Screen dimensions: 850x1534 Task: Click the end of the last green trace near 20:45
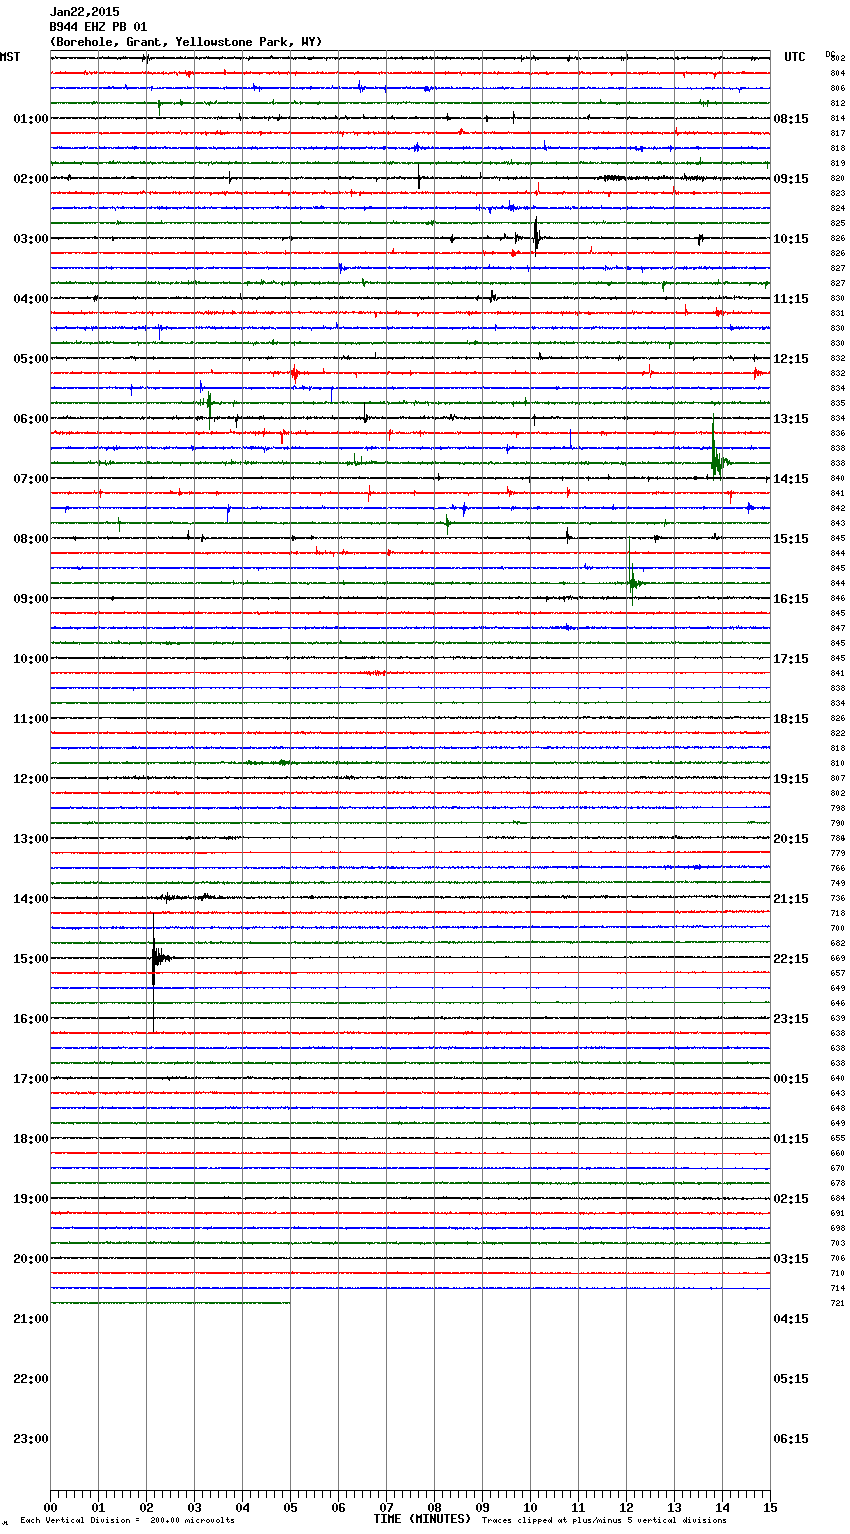pyautogui.click(x=289, y=1303)
